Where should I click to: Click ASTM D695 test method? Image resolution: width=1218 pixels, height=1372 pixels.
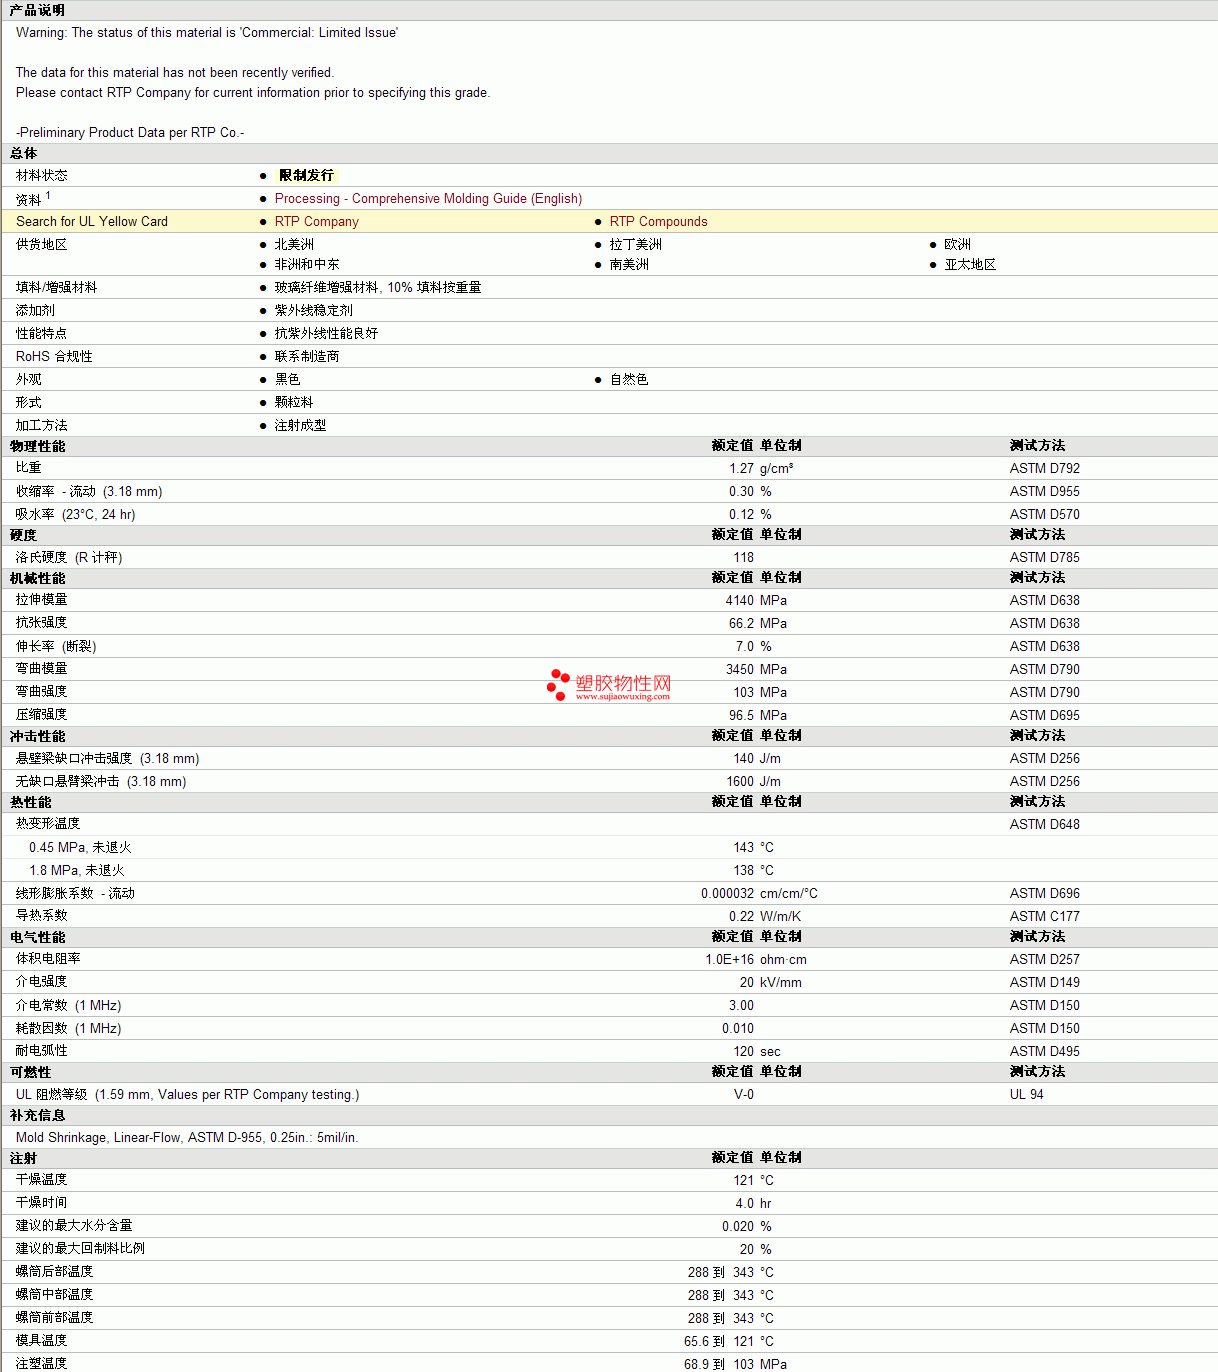1044,715
